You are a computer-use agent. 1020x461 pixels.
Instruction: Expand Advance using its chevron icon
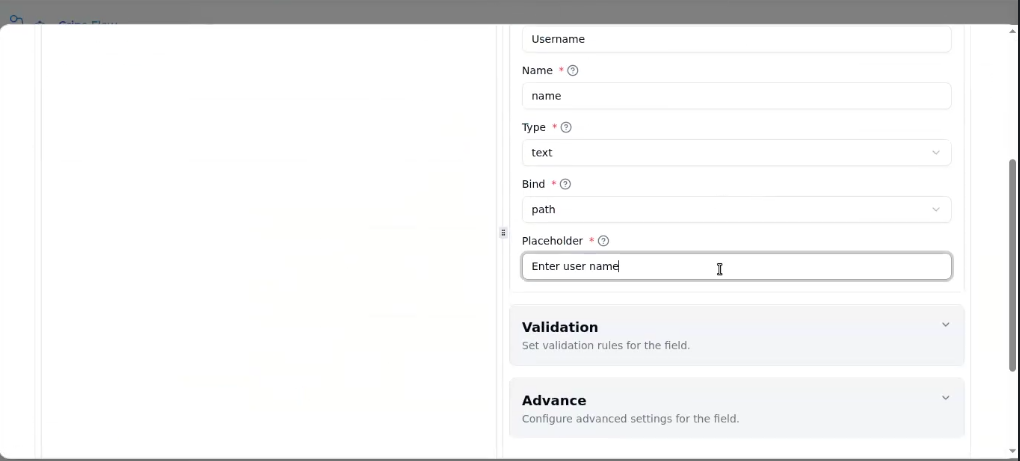click(x=945, y=398)
